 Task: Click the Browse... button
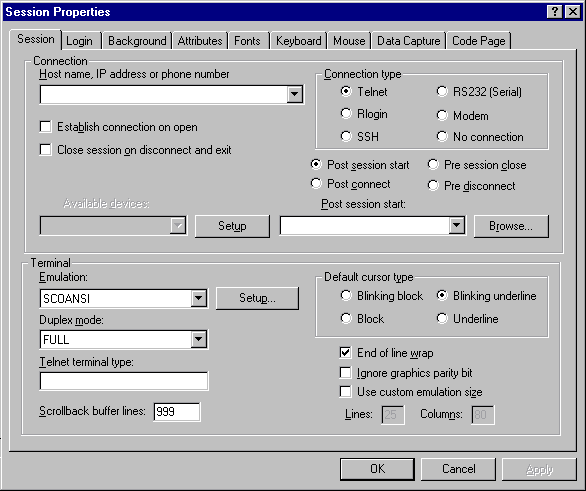(511, 226)
